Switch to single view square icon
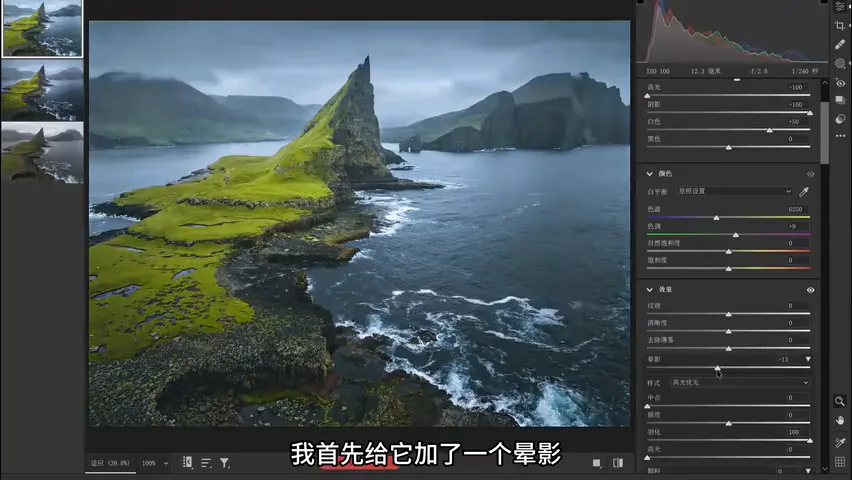852x480 pixels. click(597, 463)
